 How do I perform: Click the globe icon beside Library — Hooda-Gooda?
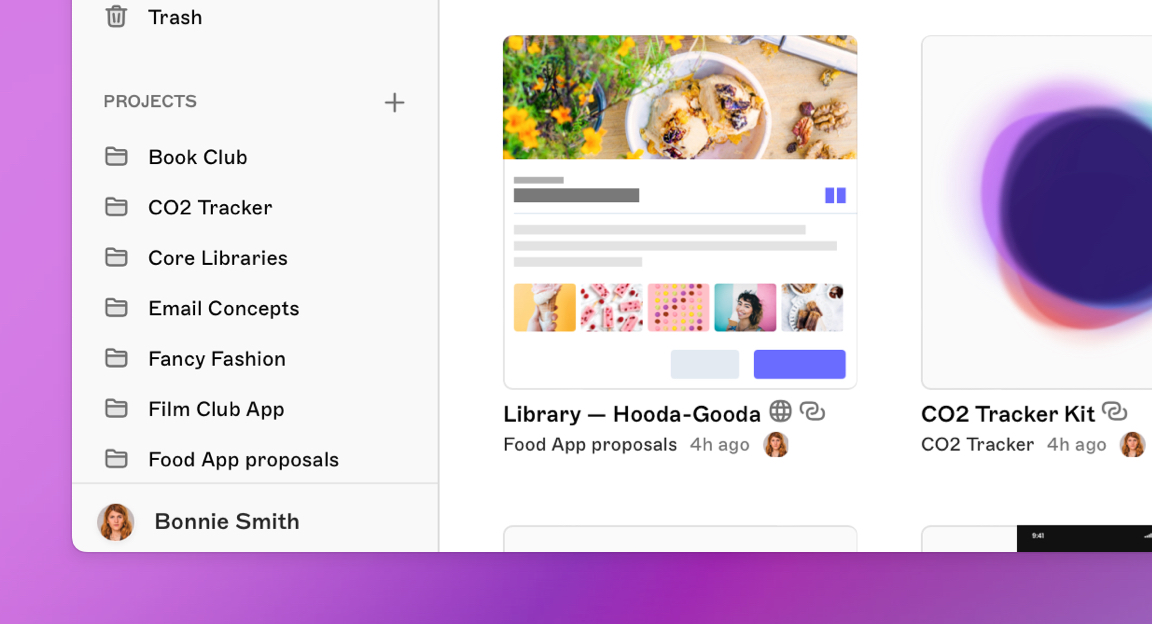coord(780,411)
